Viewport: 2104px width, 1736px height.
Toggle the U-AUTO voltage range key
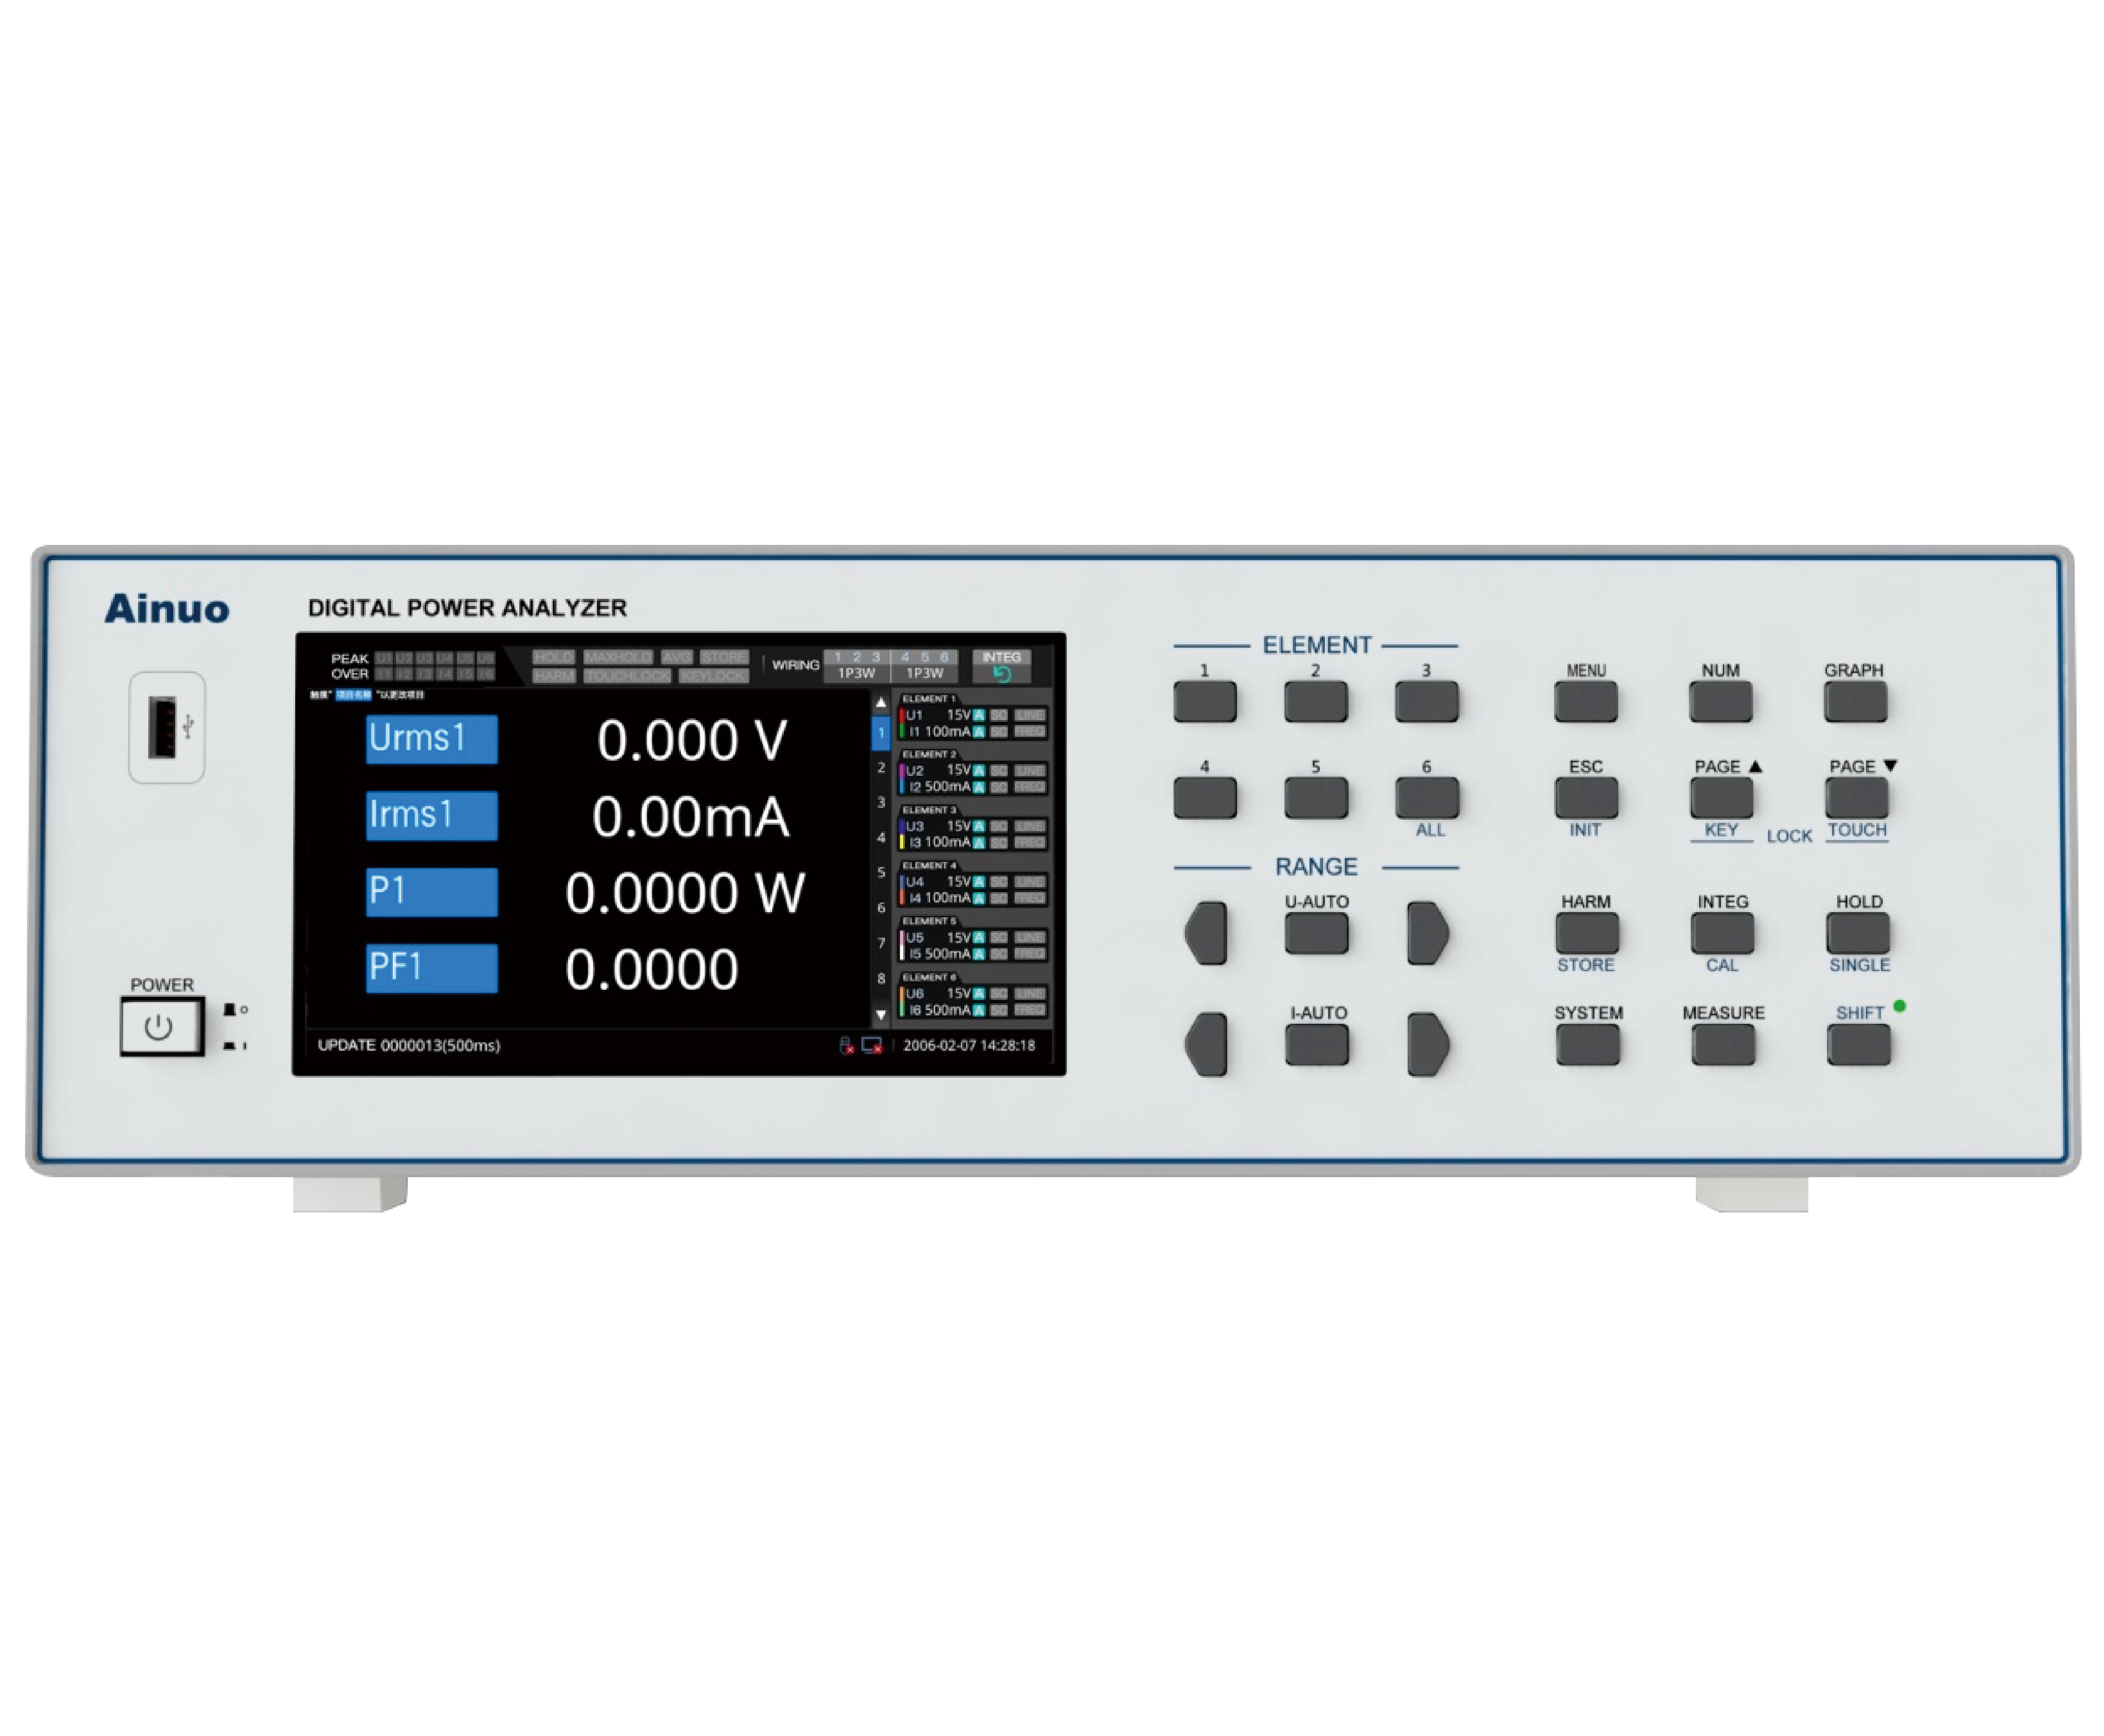(1316, 933)
